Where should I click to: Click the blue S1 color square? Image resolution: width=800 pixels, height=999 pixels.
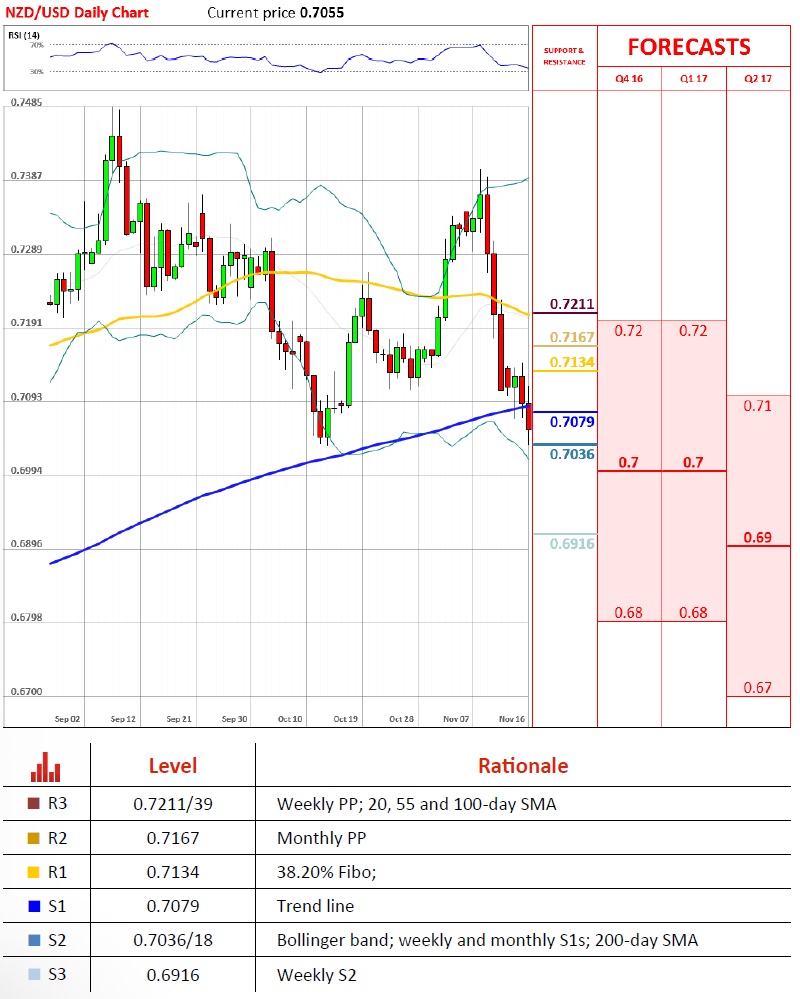pyautogui.click(x=38, y=907)
